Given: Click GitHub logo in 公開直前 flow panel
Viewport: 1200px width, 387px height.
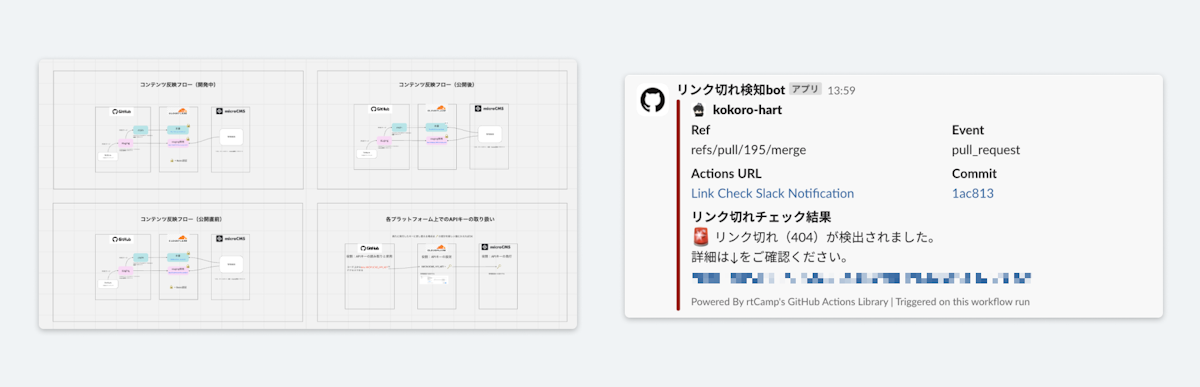Looking at the screenshot, I should pyautogui.click(x=122, y=240).
